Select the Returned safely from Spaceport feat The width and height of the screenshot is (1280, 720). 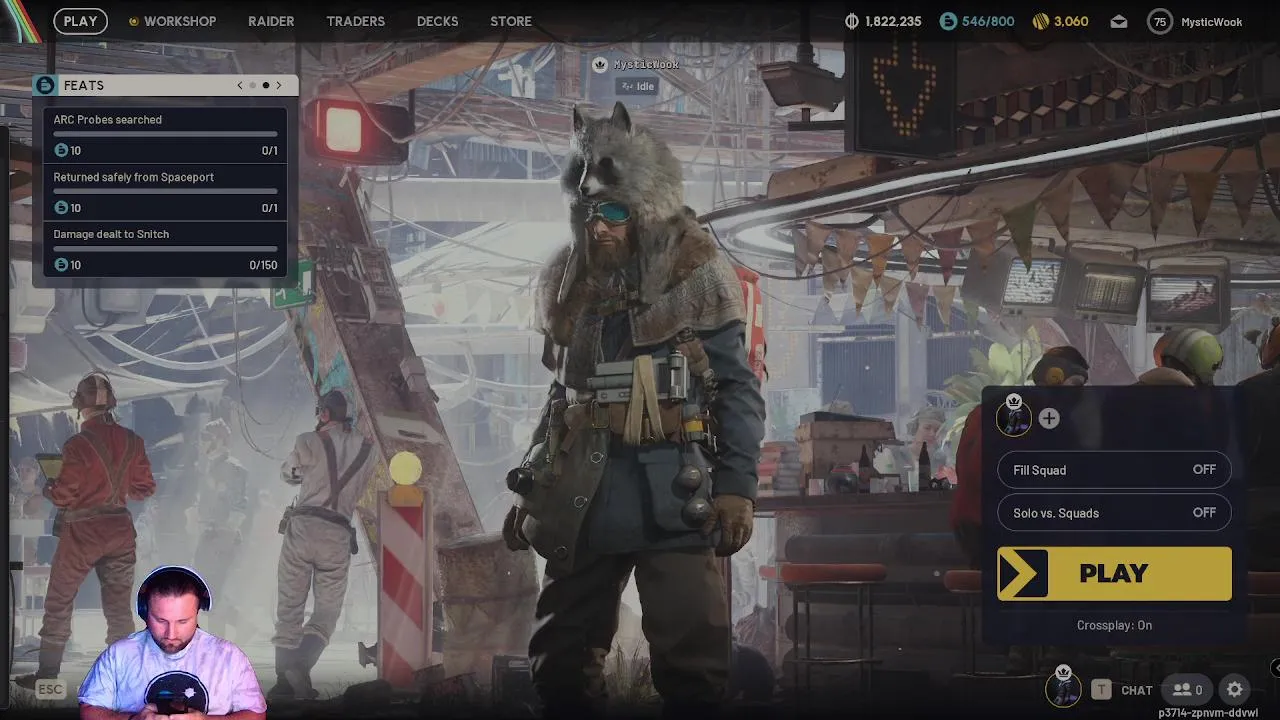[x=165, y=192]
